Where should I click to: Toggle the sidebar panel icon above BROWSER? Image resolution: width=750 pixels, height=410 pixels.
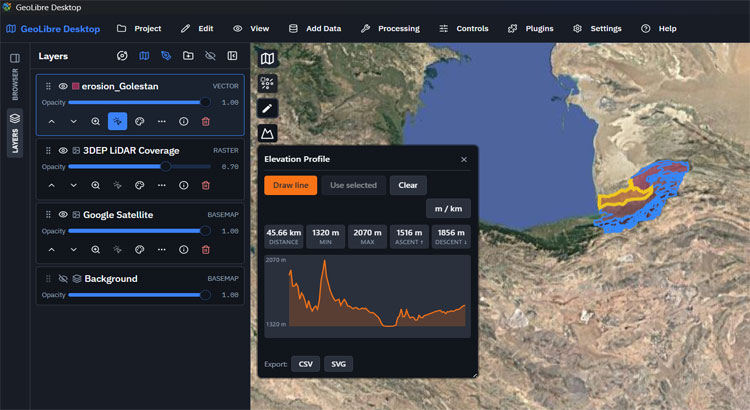[15, 58]
